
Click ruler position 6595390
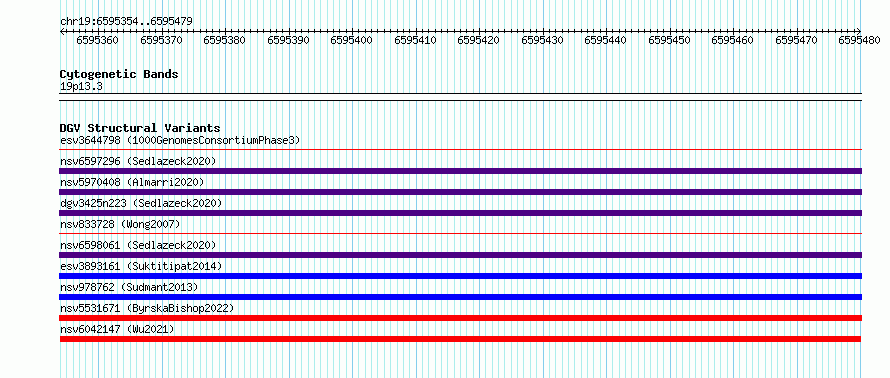tap(288, 40)
